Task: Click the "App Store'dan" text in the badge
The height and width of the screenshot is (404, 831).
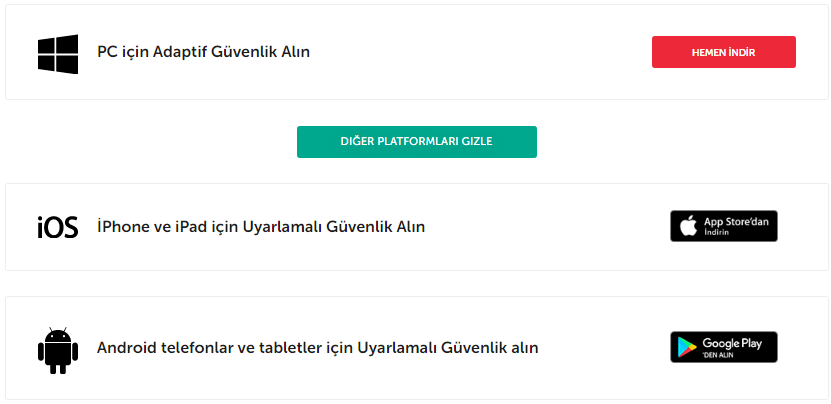Action: (x=736, y=221)
